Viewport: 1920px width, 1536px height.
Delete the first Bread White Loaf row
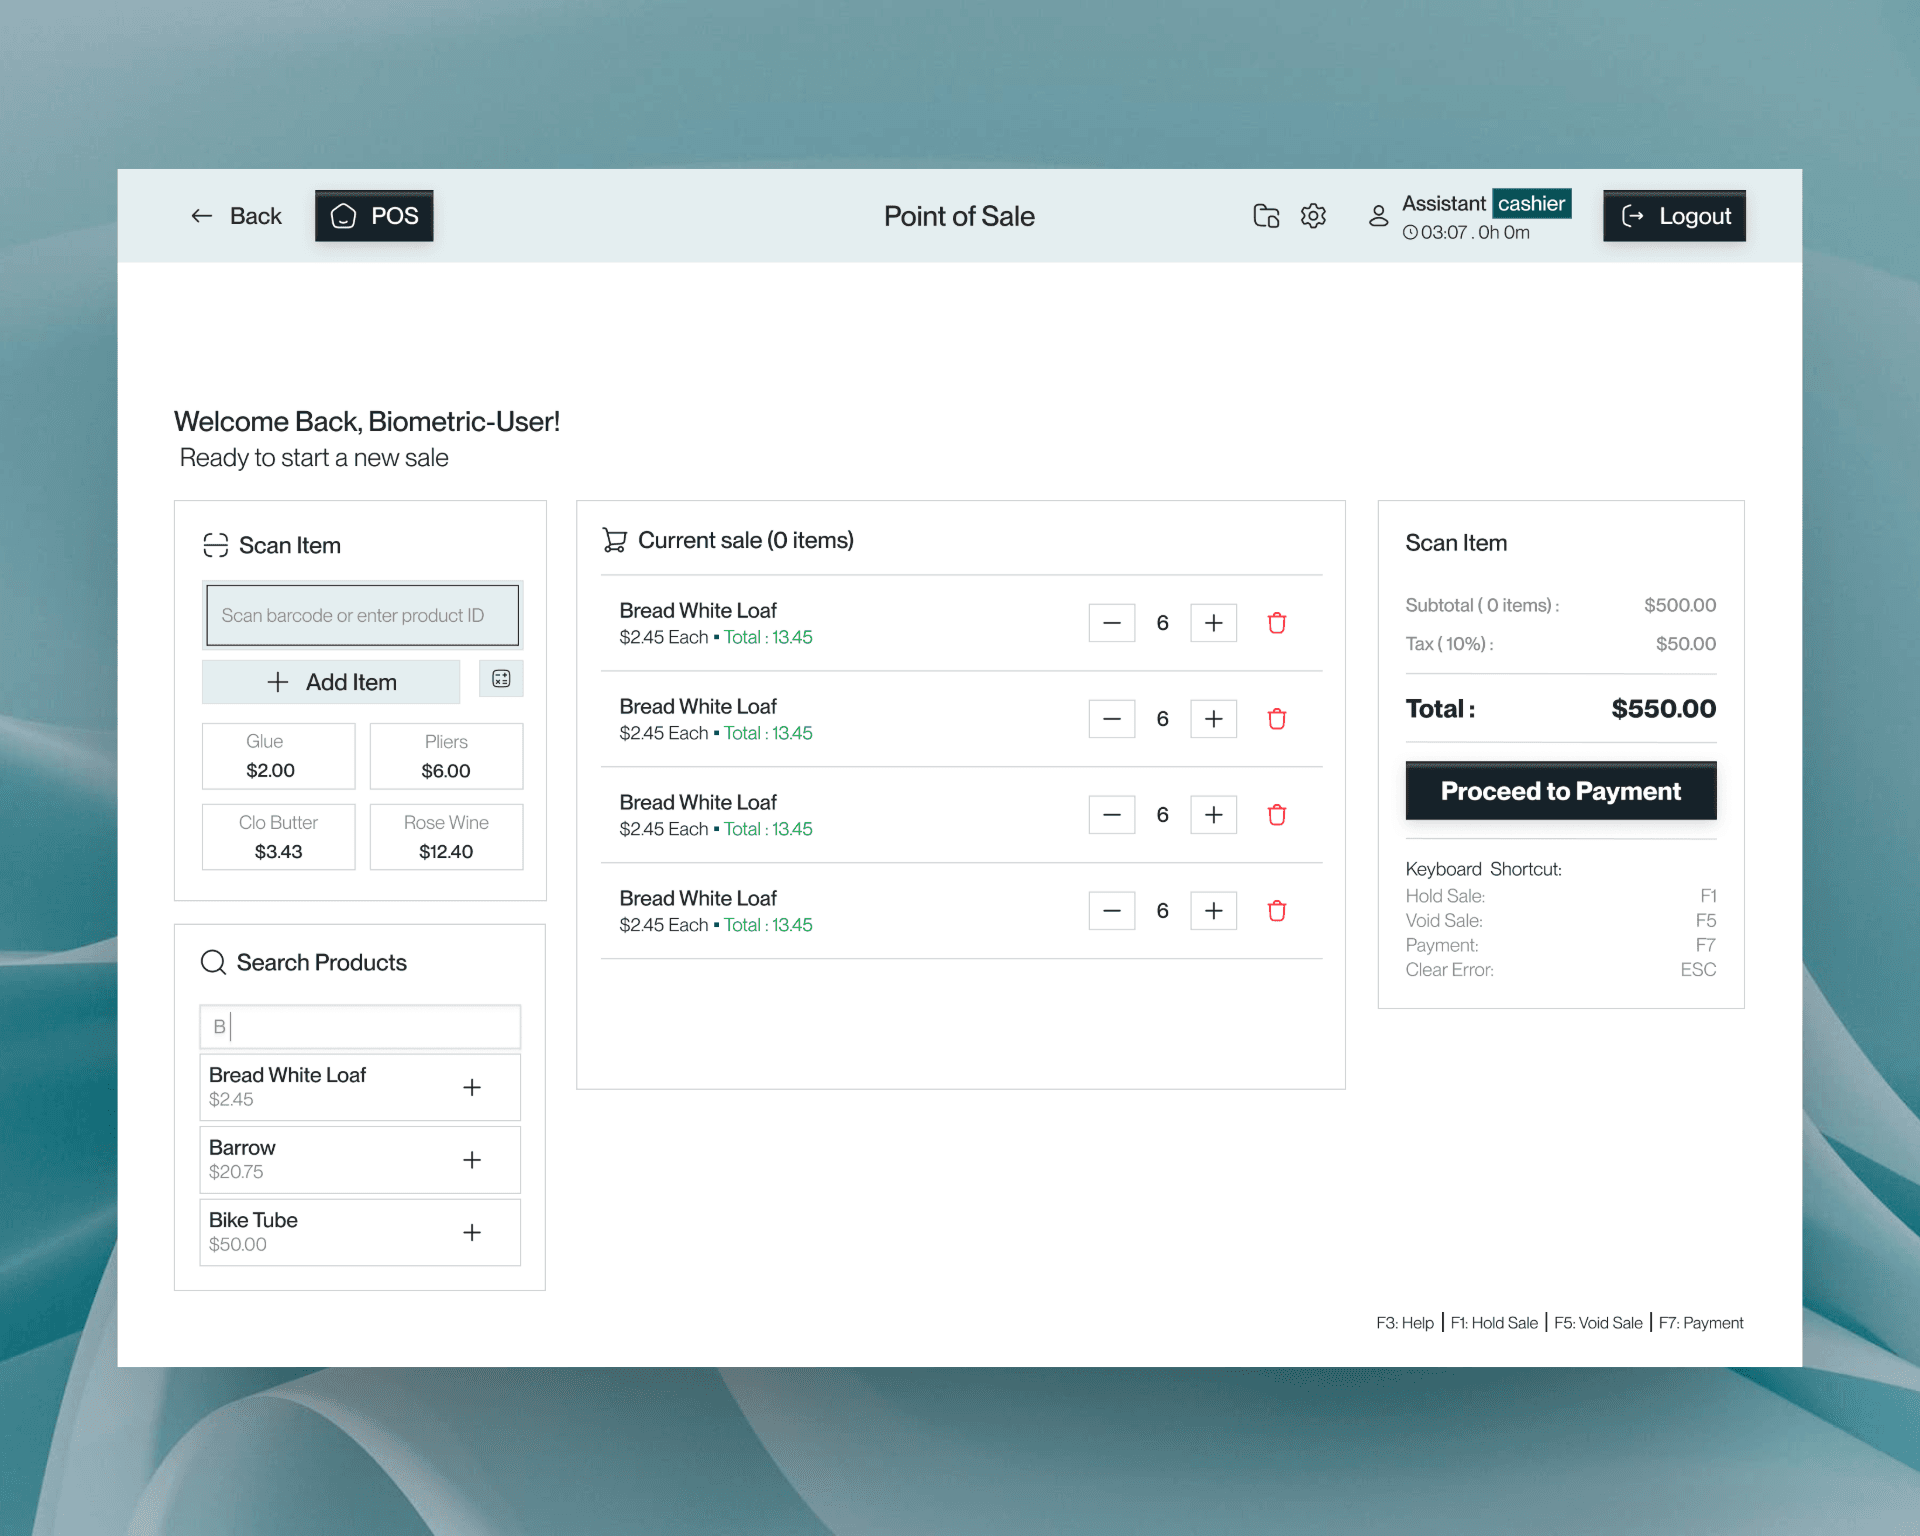(x=1276, y=623)
